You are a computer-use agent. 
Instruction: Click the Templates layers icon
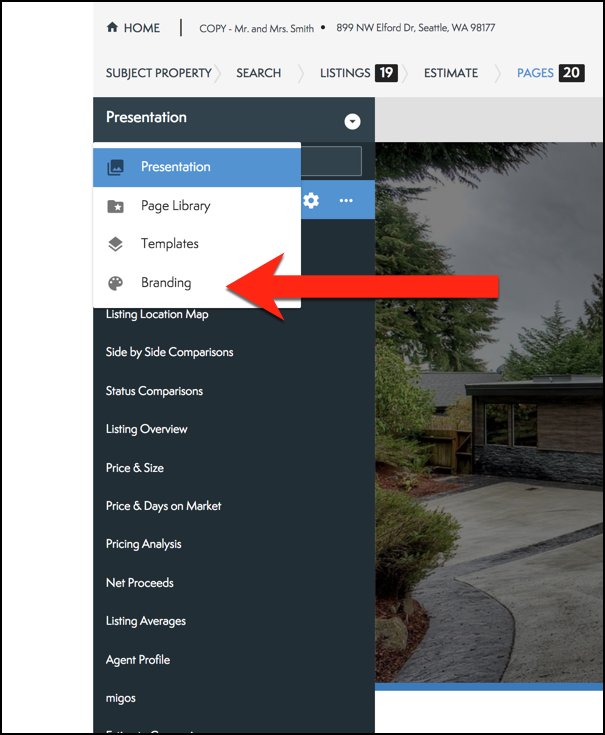coord(115,244)
